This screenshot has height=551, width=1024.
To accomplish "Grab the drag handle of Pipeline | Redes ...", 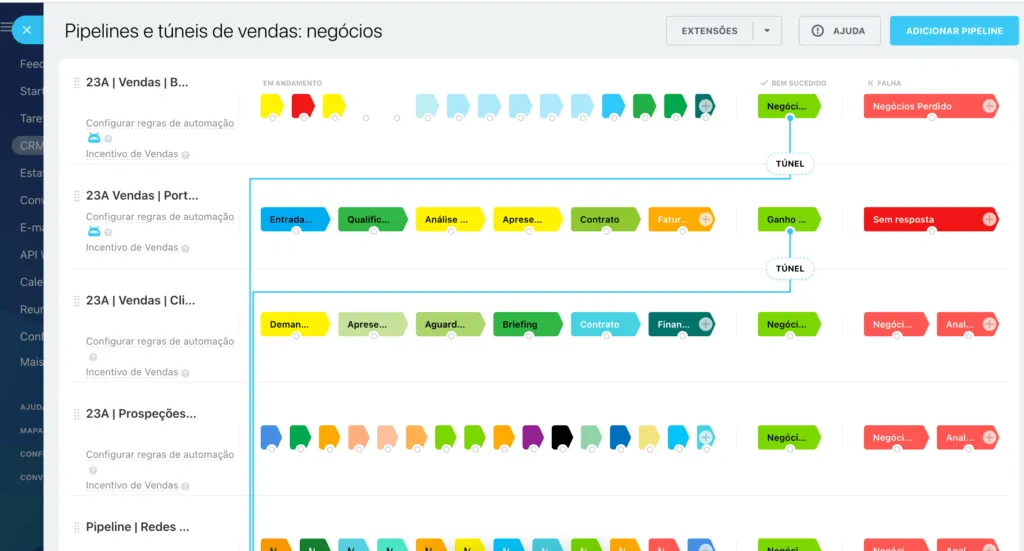I will tap(76, 527).
